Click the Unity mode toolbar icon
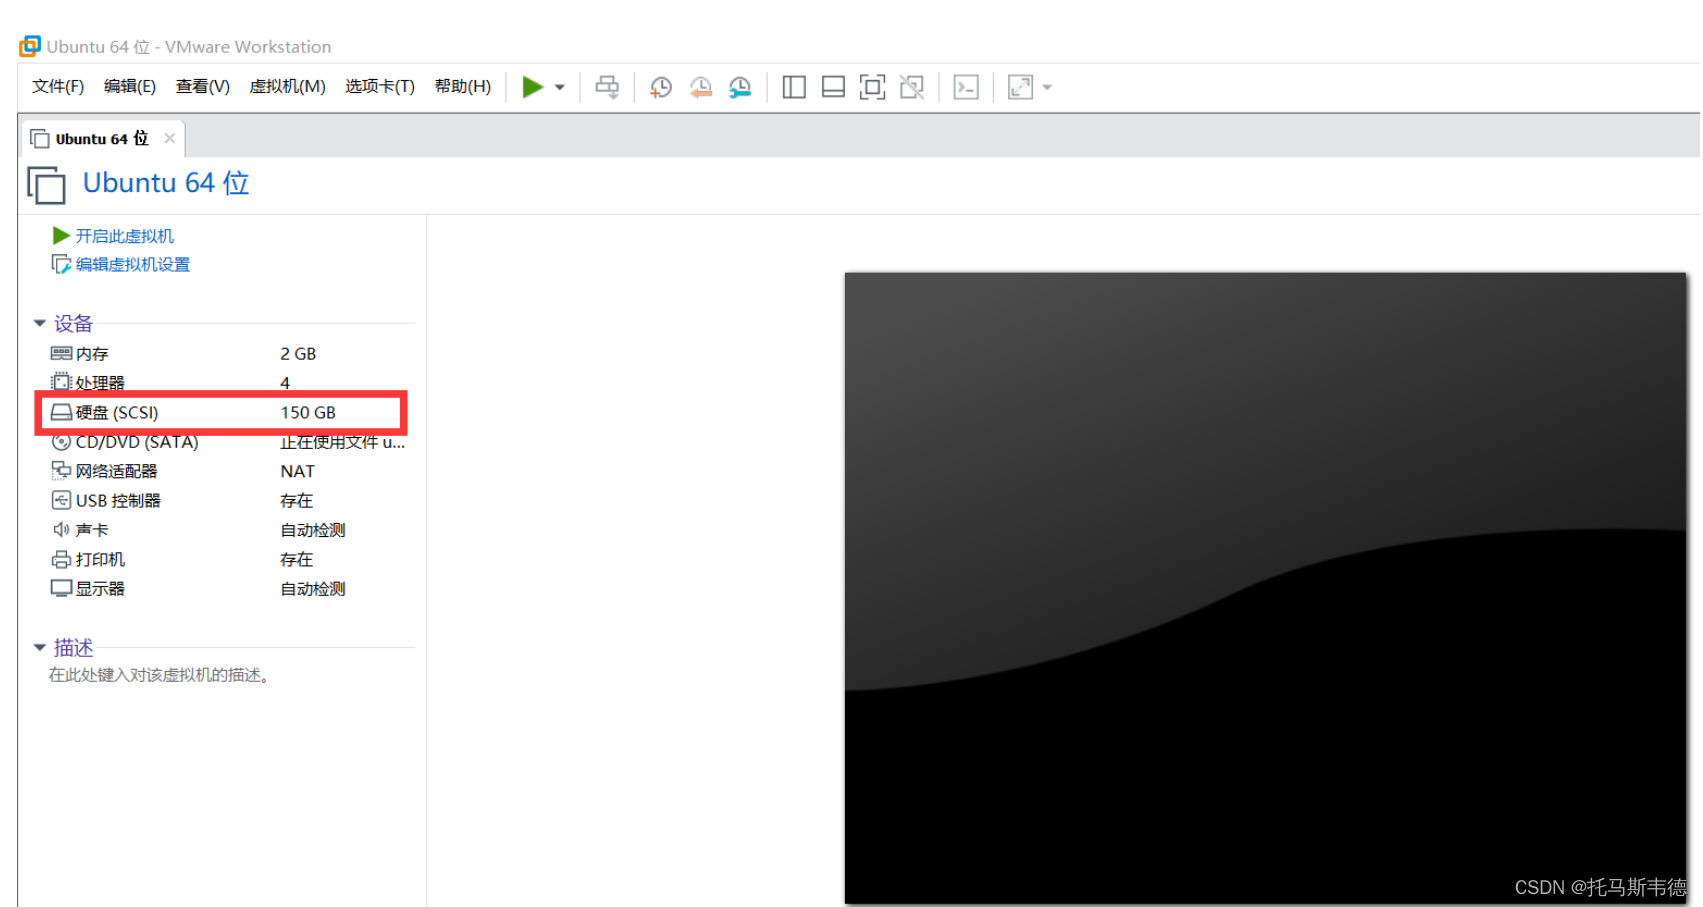 (912, 87)
